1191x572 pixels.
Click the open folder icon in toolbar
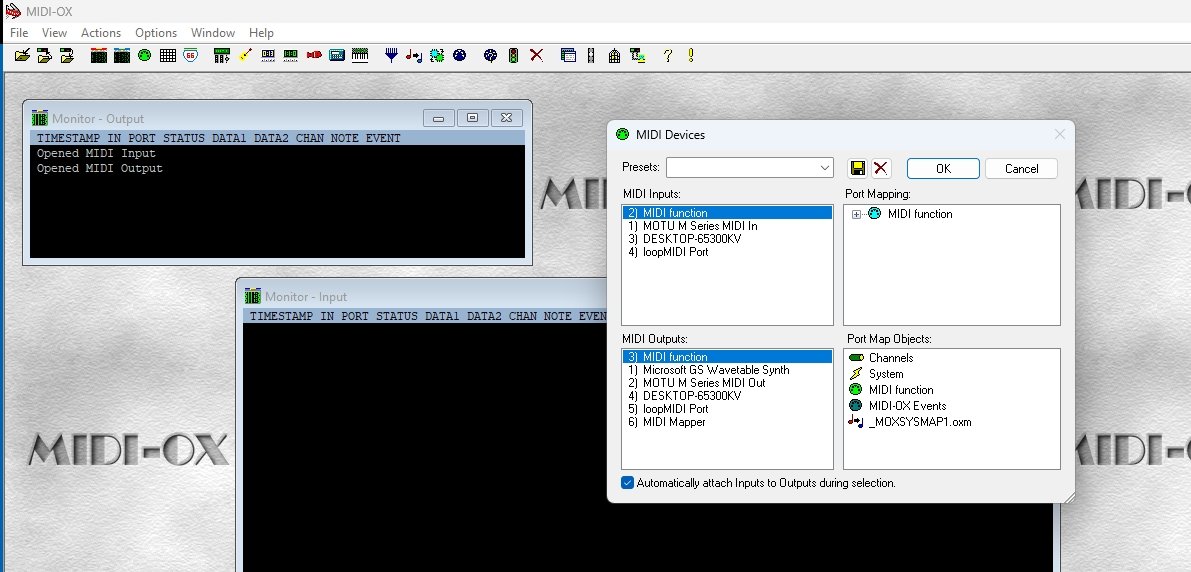click(22, 55)
